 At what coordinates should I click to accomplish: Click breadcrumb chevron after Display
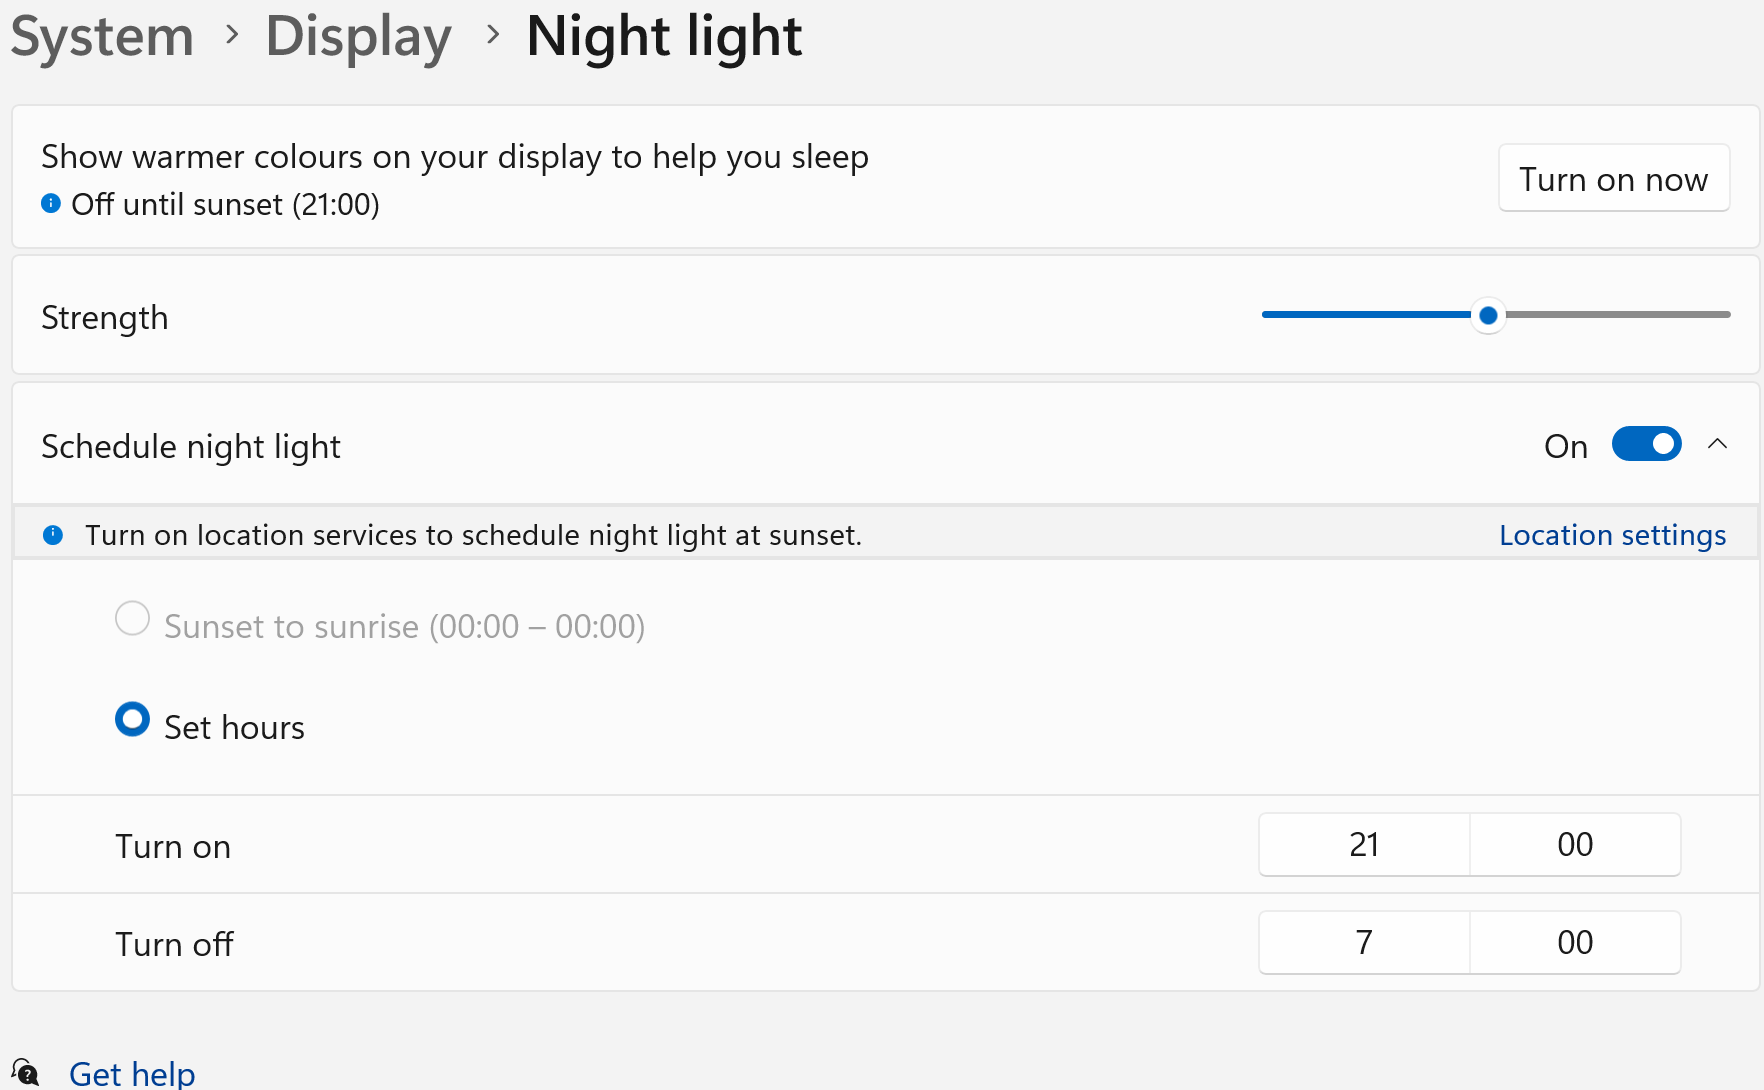pos(492,35)
